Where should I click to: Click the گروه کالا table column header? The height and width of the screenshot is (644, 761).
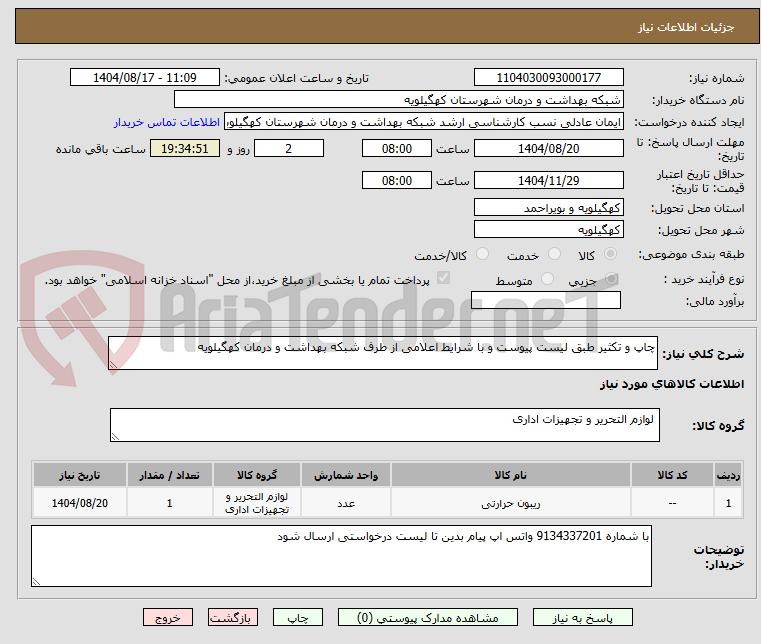pyautogui.click(x=257, y=475)
